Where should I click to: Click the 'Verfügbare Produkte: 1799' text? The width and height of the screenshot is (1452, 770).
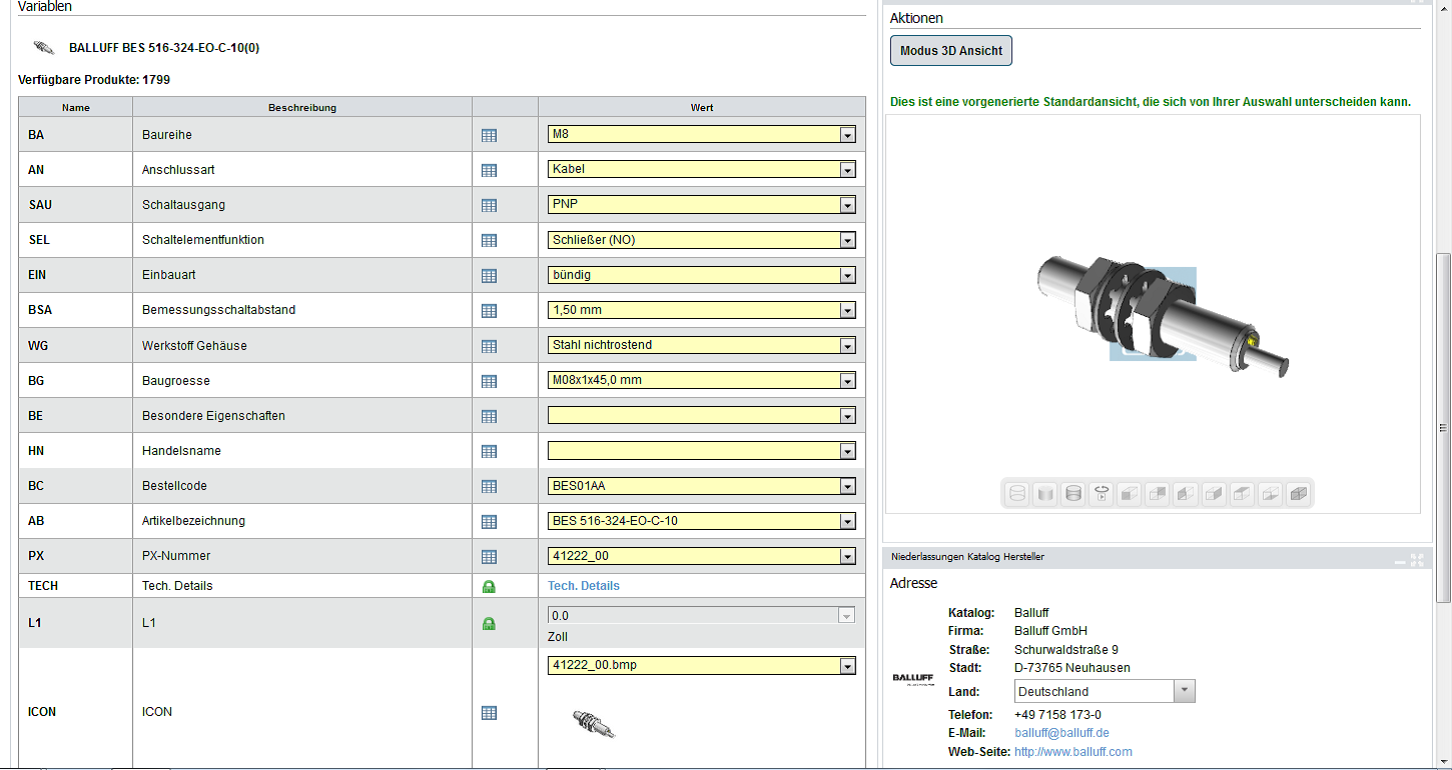pos(94,80)
